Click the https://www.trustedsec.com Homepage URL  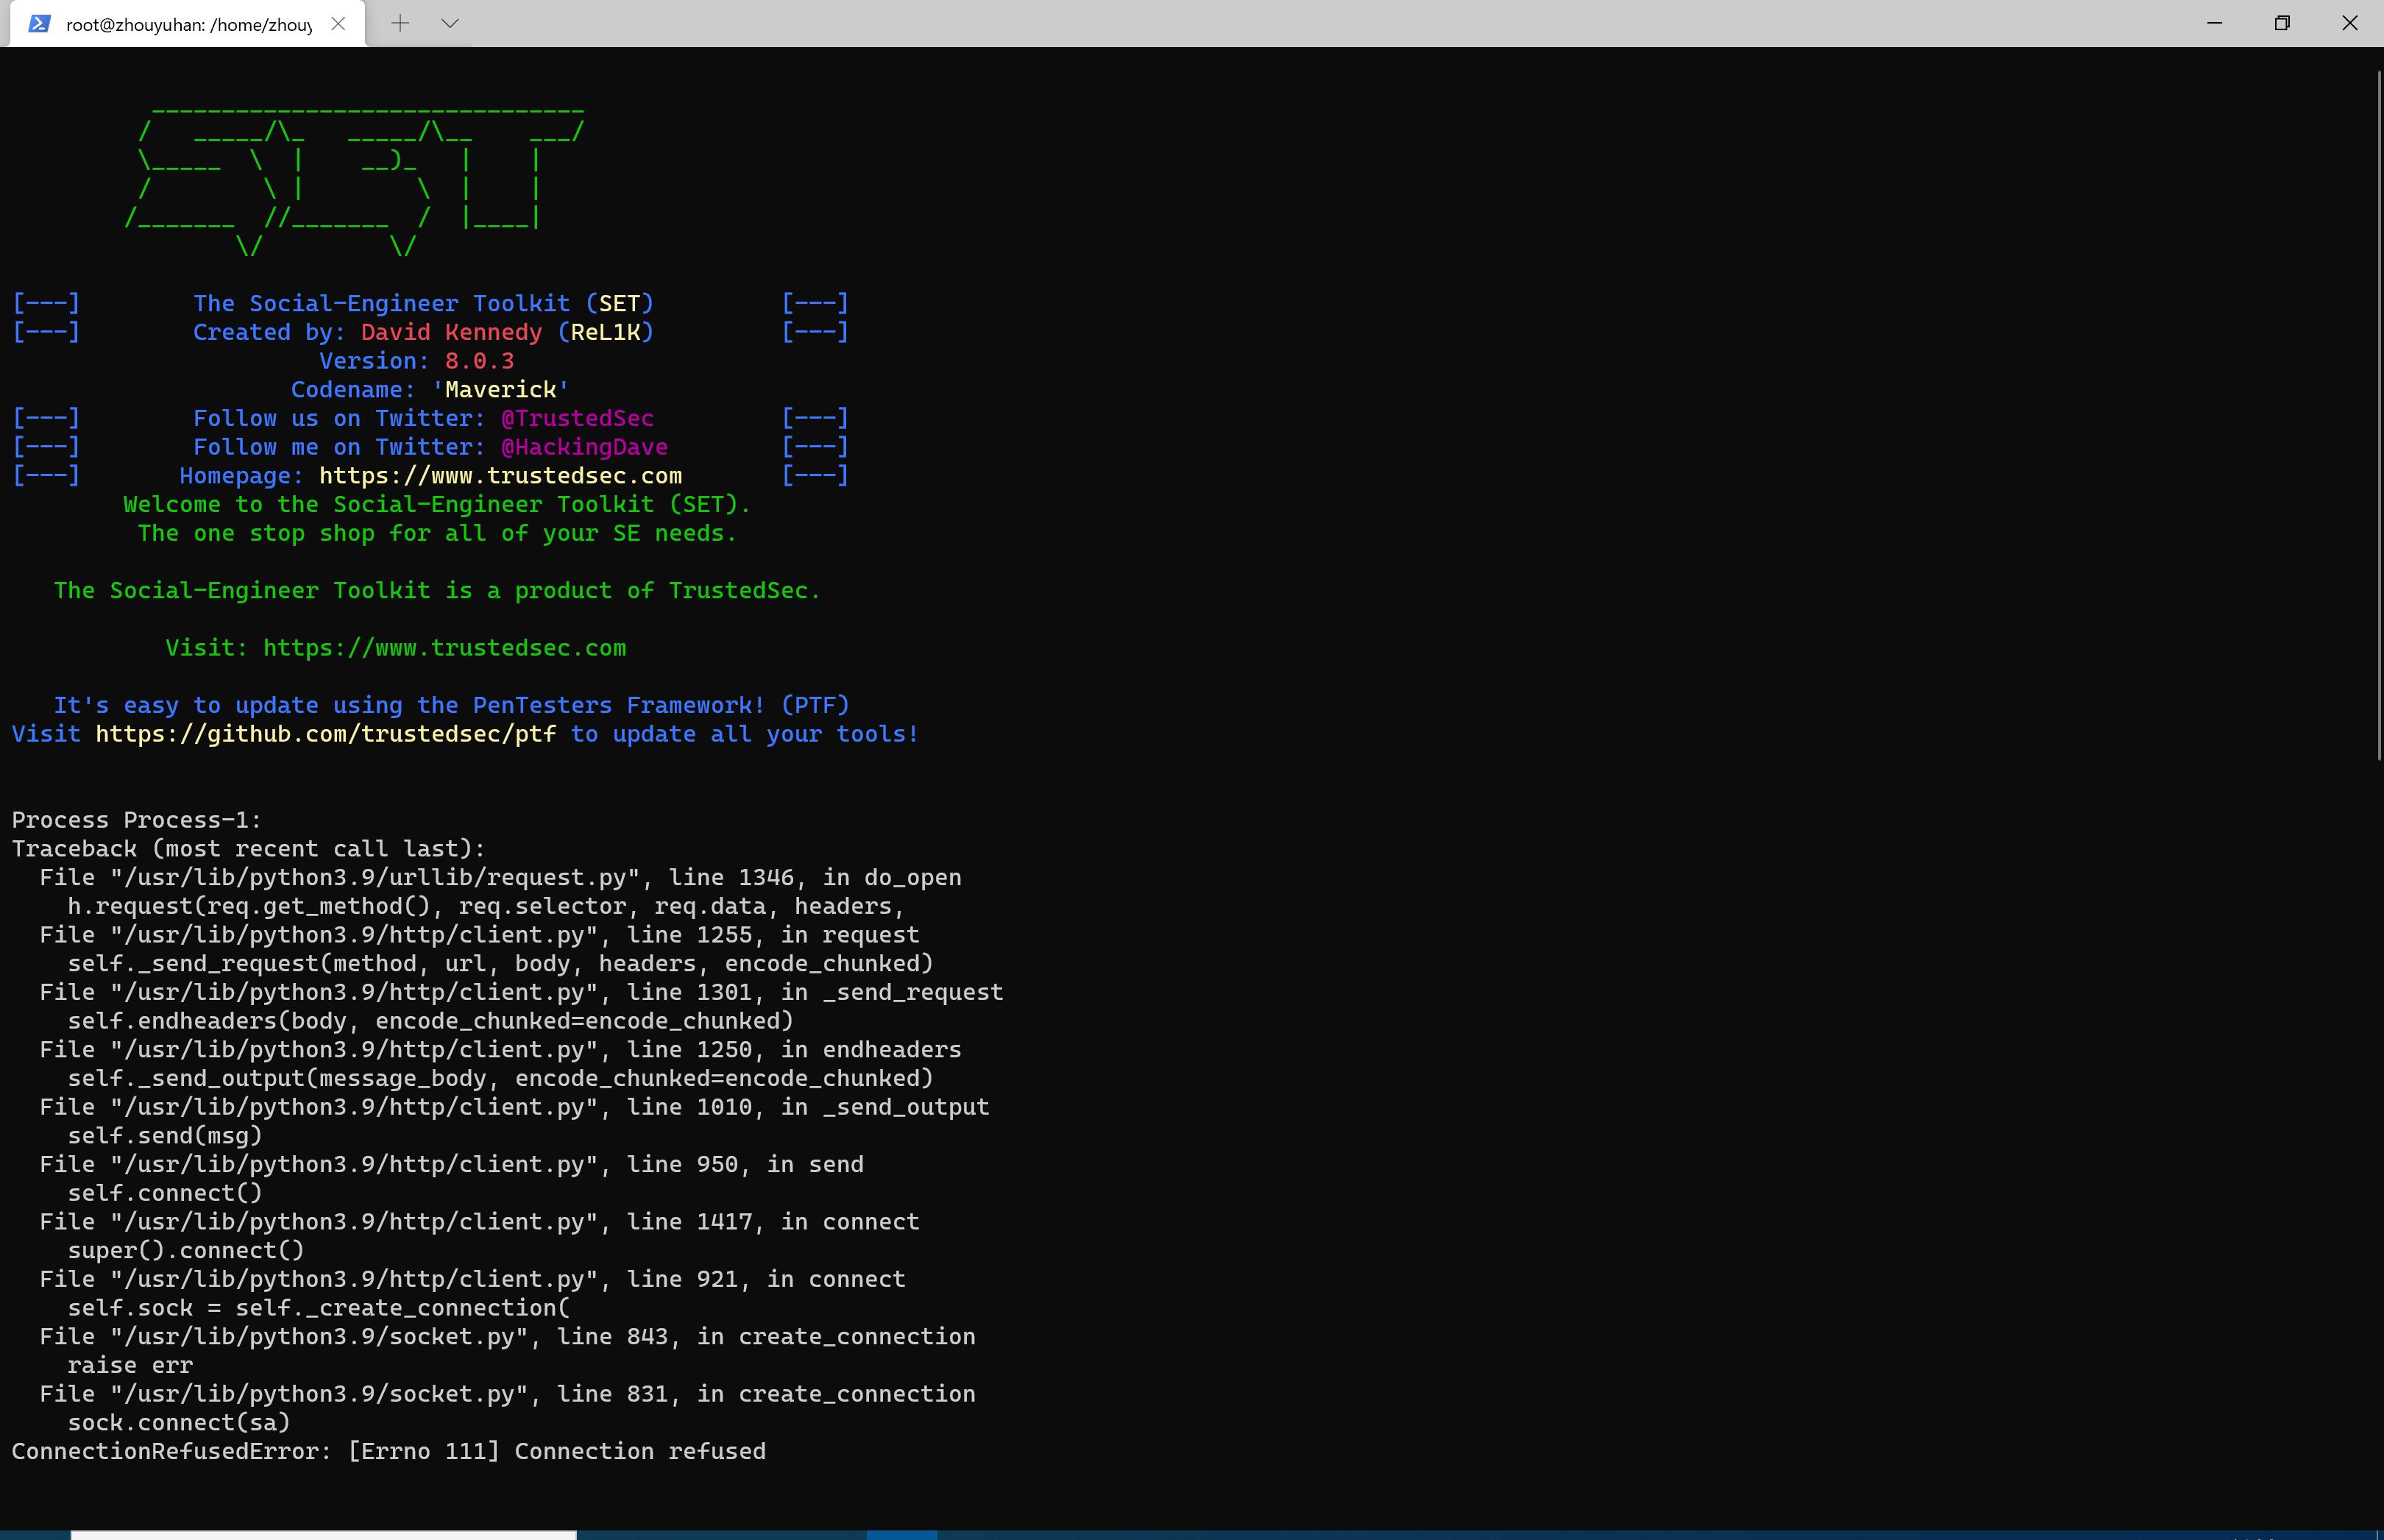[500, 476]
